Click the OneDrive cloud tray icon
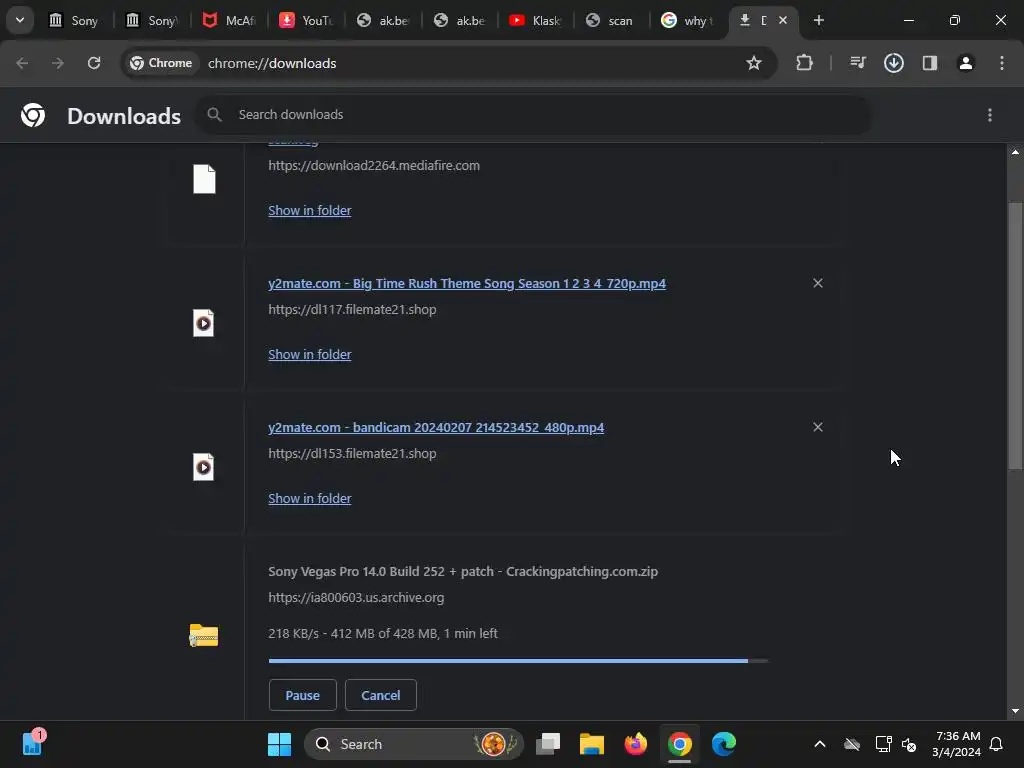This screenshot has width=1024, height=768. [852, 744]
